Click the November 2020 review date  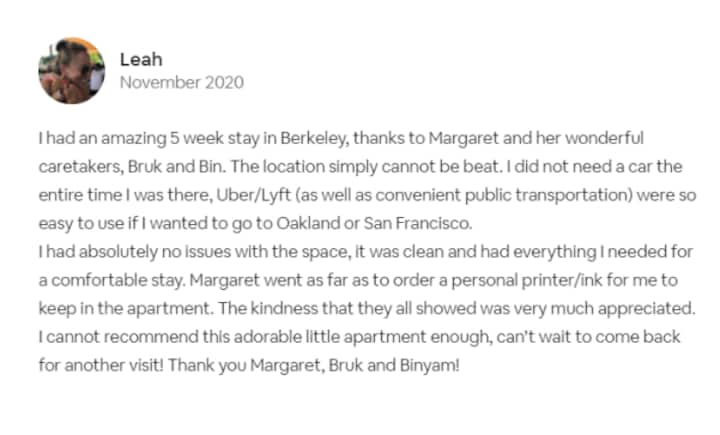(181, 83)
